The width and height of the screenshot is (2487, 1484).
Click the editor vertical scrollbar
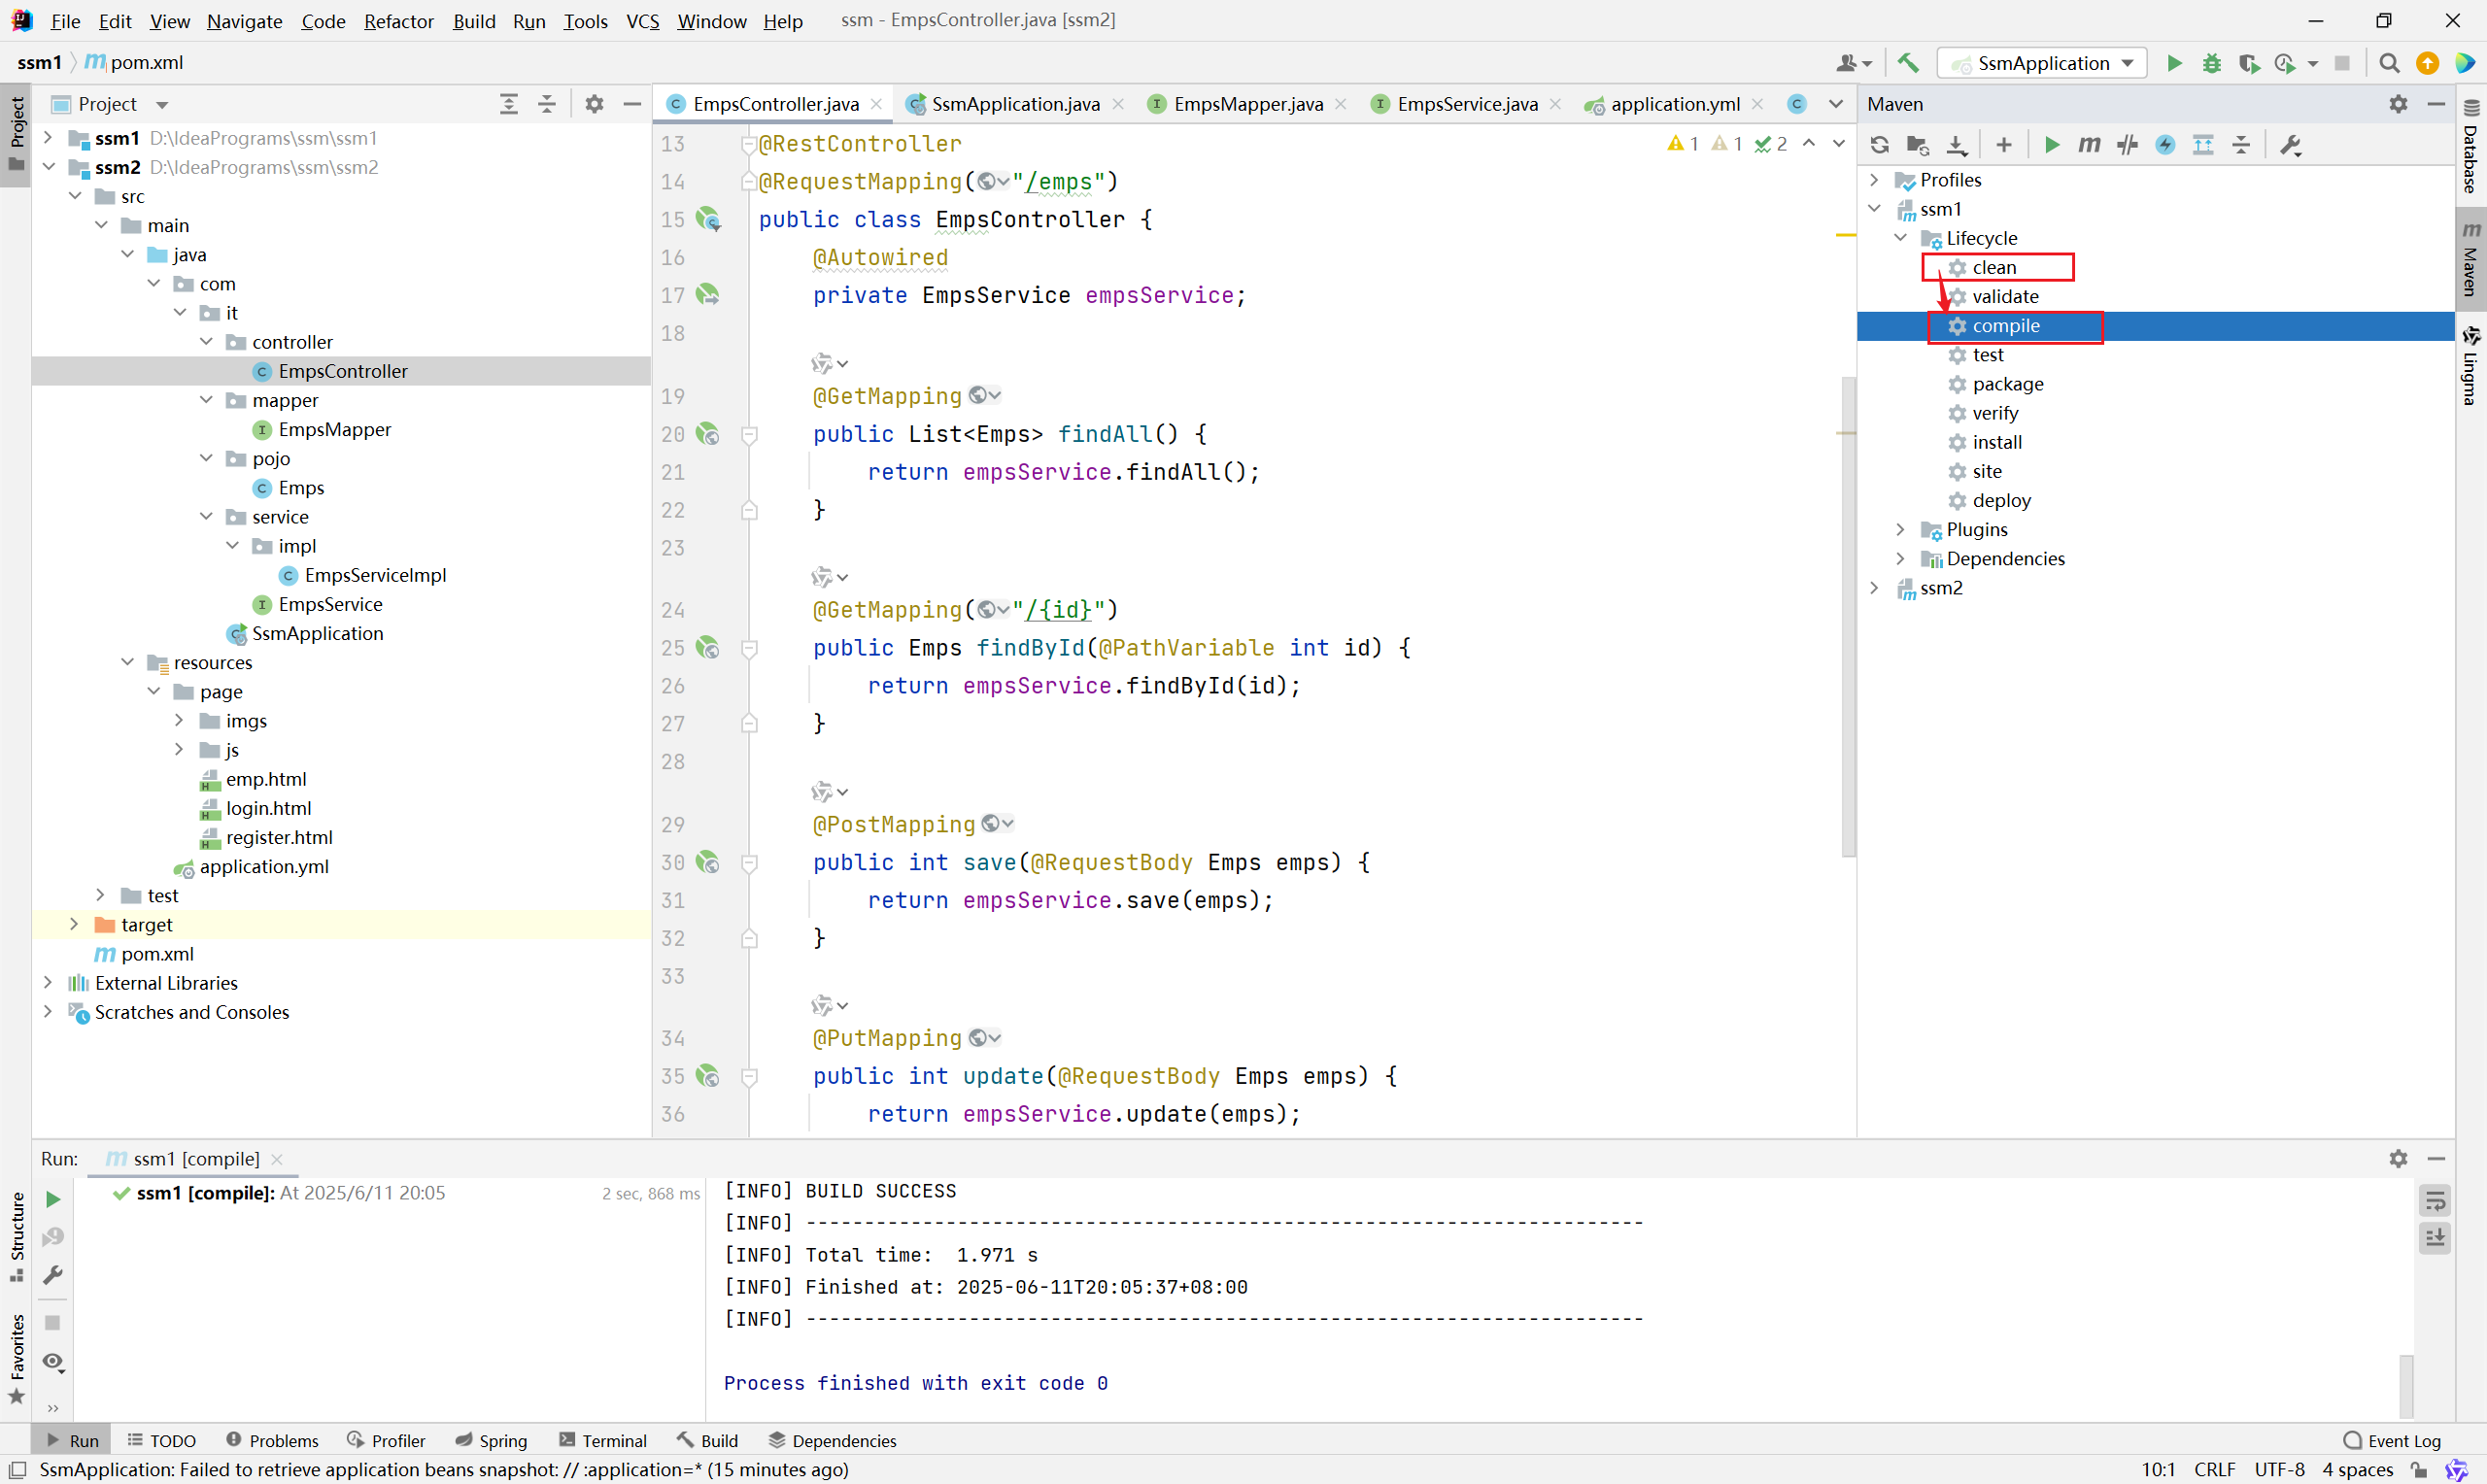pos(1848,615)
